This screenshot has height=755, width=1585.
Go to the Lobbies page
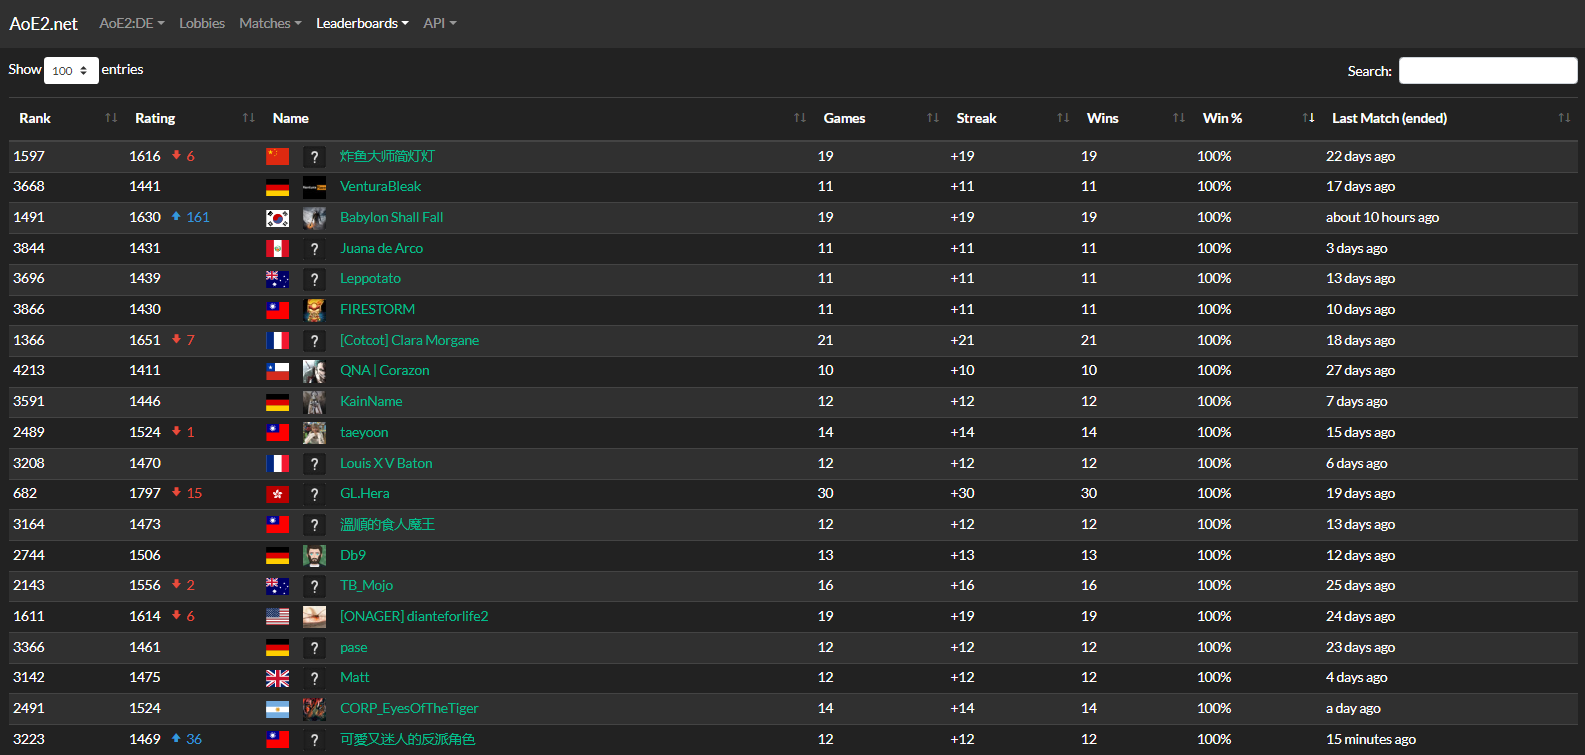click(x=202, y=23)
